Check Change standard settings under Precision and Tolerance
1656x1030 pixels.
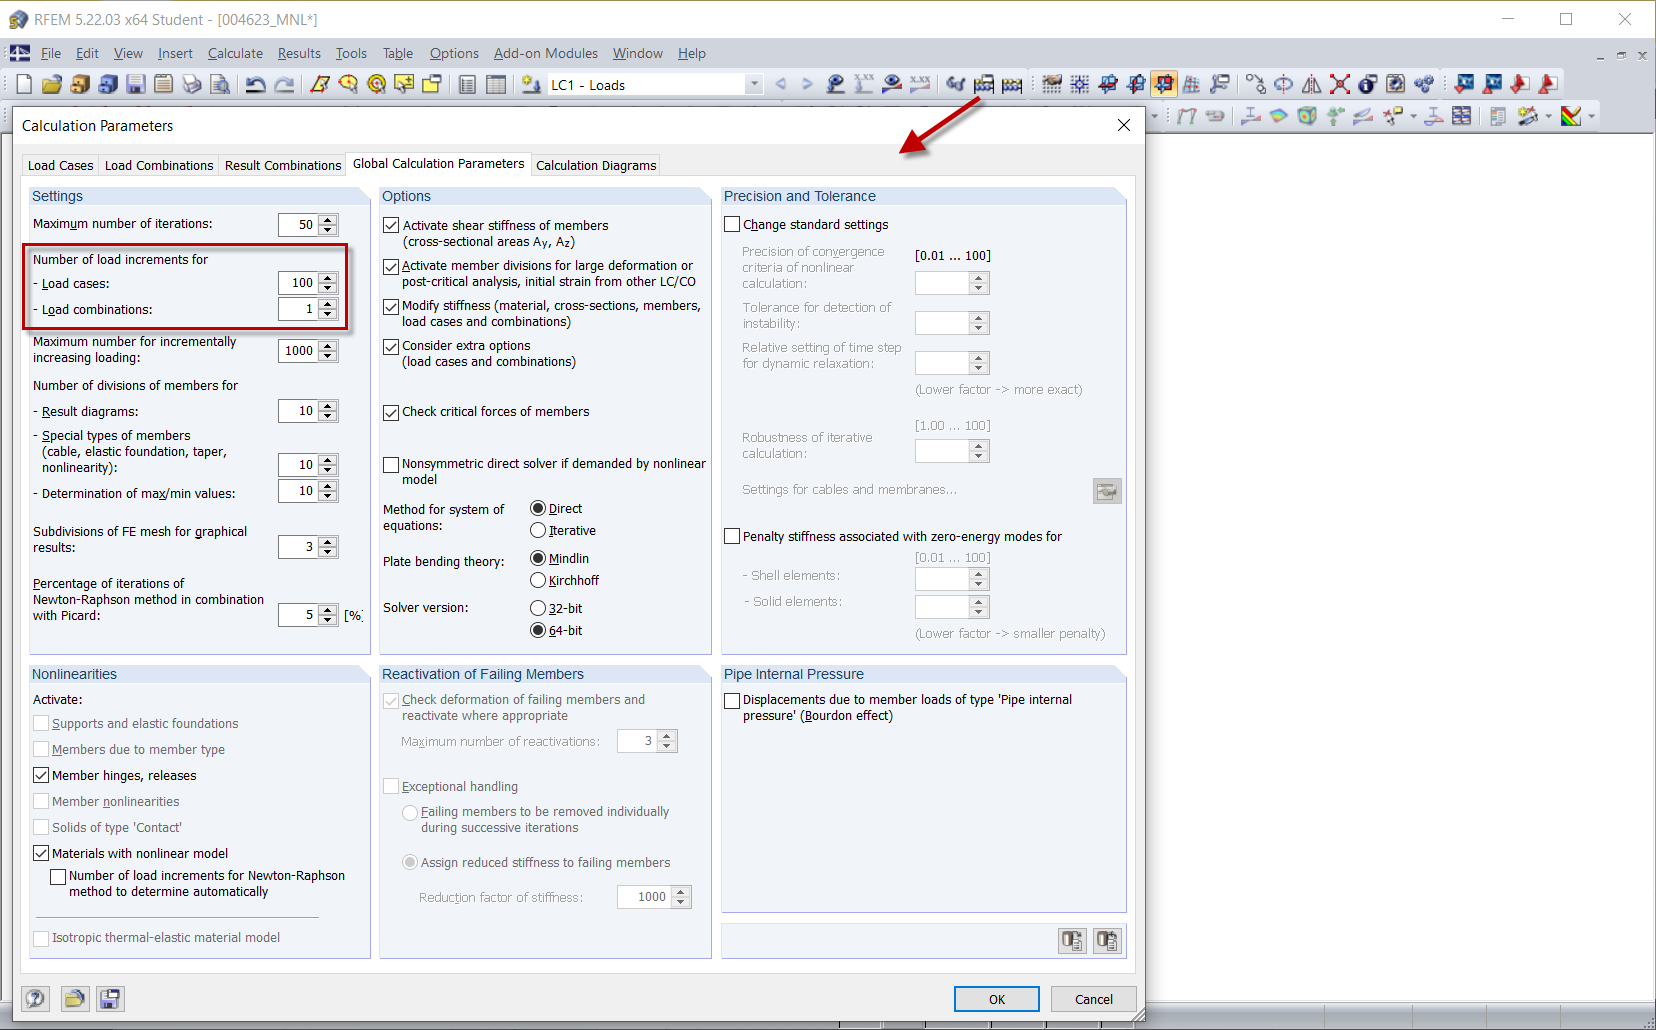tap(732, 224)
